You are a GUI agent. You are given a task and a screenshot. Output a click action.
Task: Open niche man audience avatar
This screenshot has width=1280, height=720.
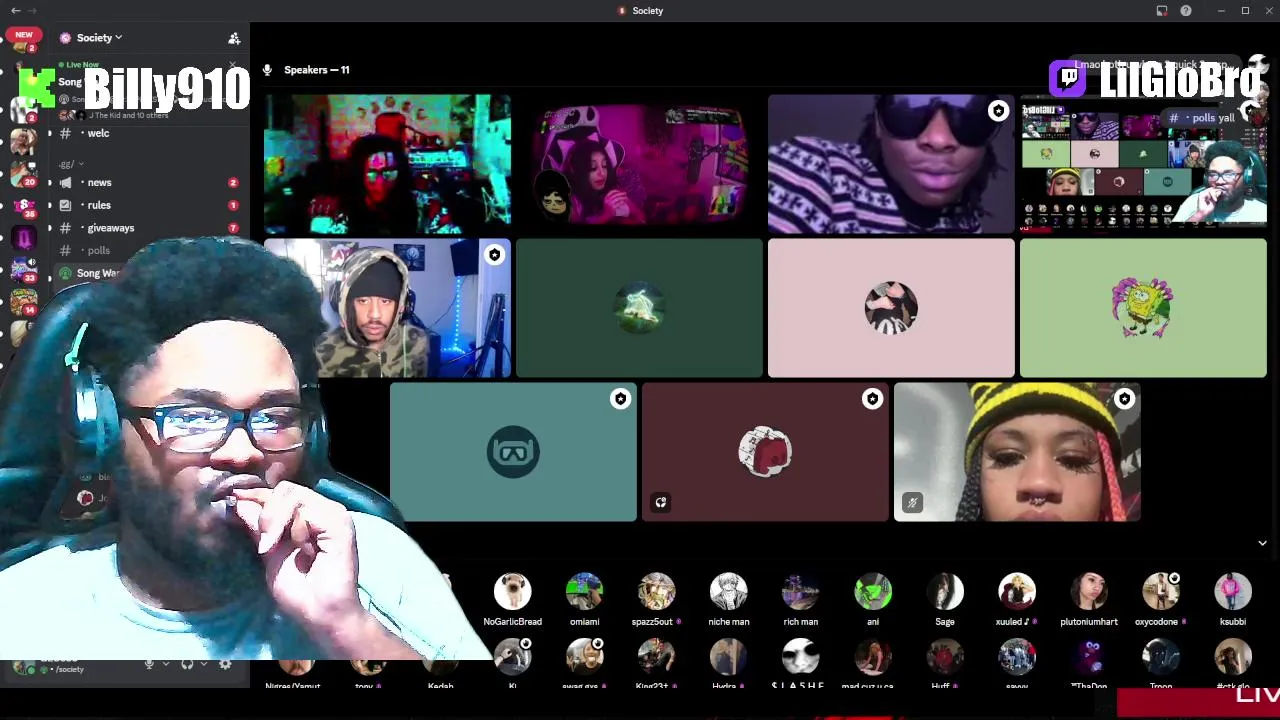(x=729, y=591)
